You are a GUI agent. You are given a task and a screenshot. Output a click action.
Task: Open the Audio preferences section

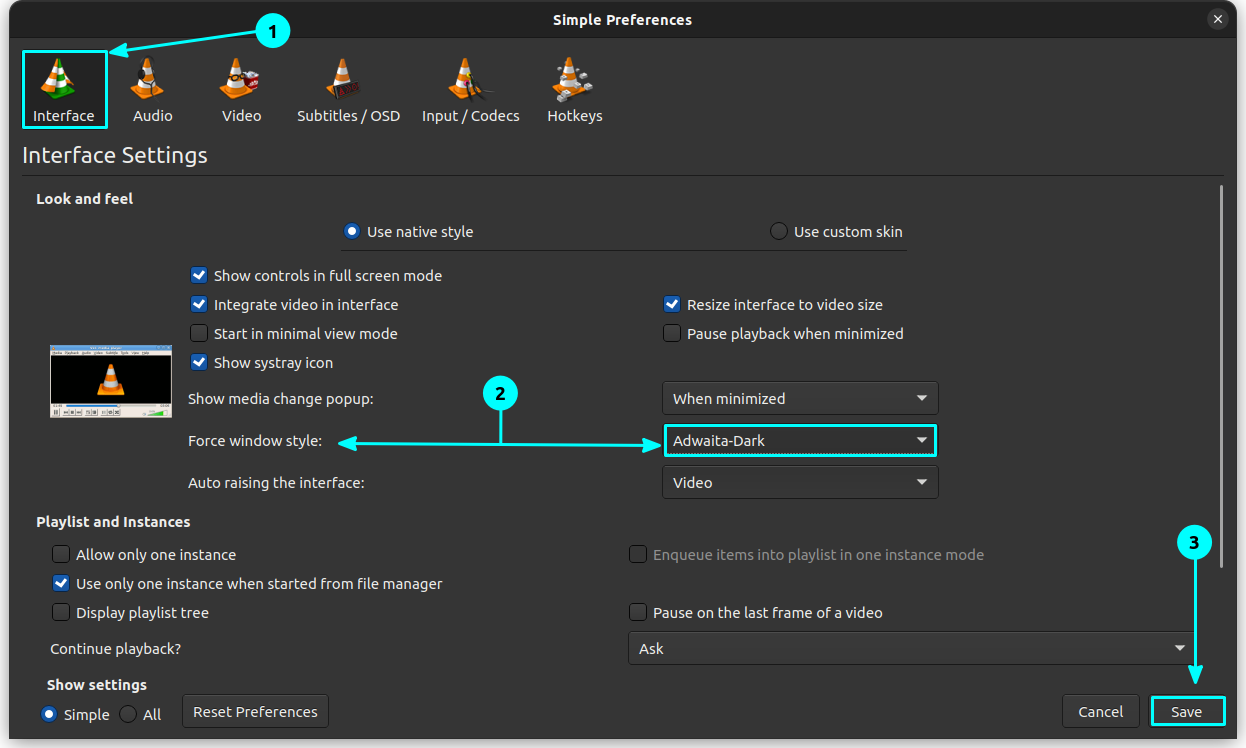[x=151, y=88]
